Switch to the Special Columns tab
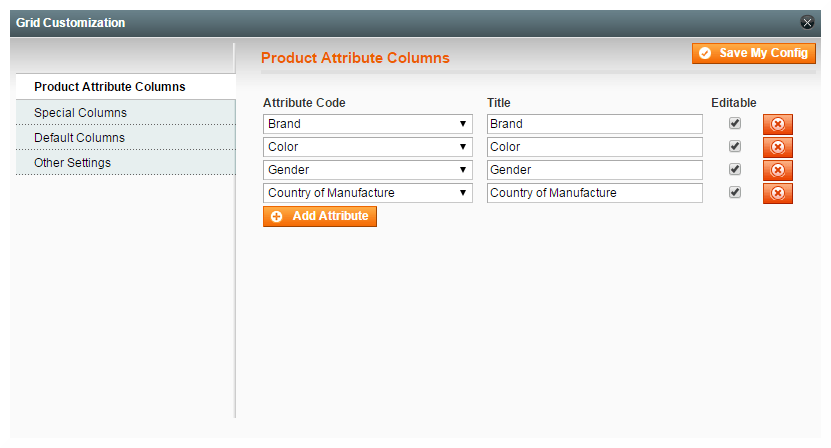The width and height of the screenshot is (831, 448). click(x=80, y=113)
